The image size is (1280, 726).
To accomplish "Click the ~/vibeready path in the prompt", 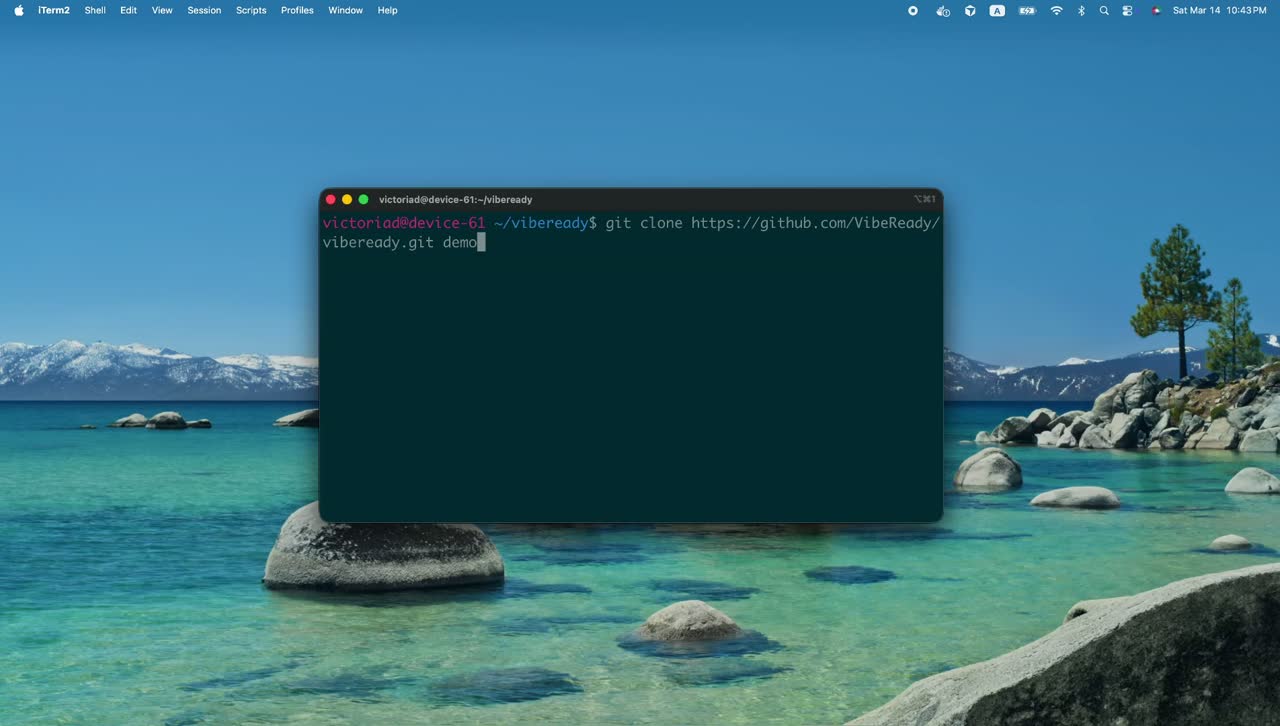I will pos(541,223).
